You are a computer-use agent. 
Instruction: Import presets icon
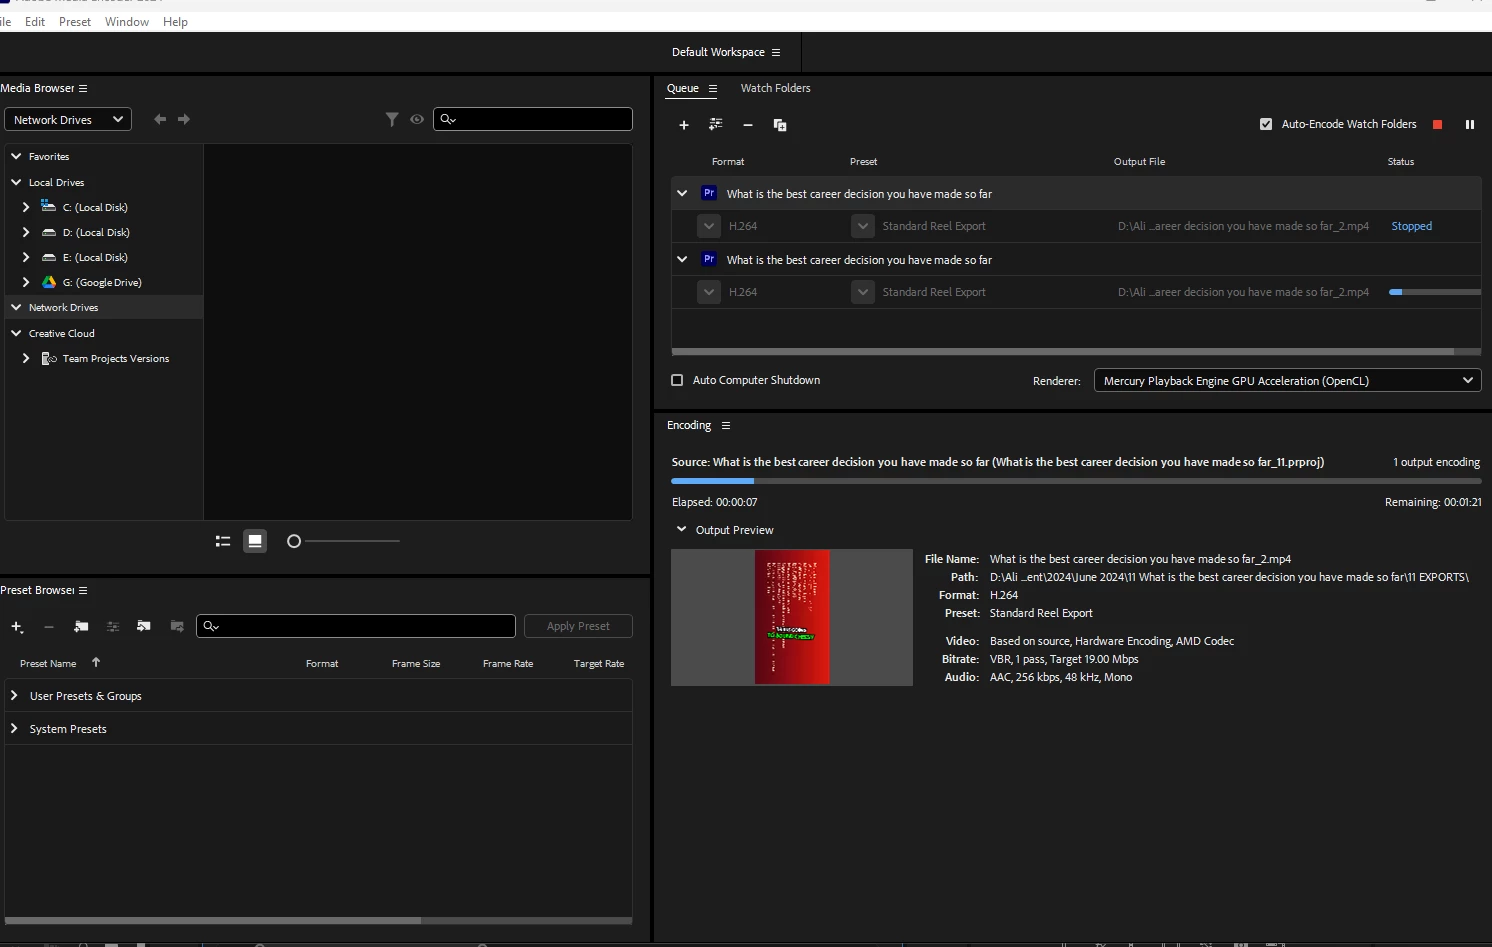coord(144,626)
